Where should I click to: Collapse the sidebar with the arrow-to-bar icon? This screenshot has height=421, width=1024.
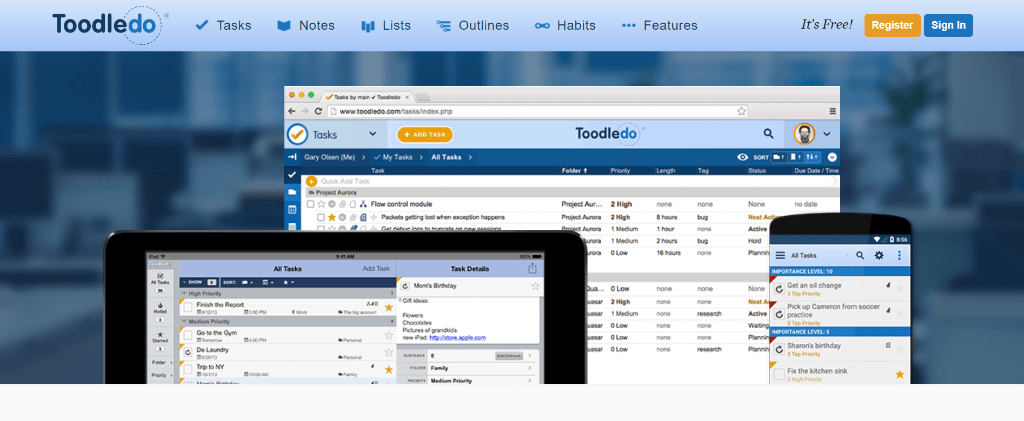[x=292, y=157]
